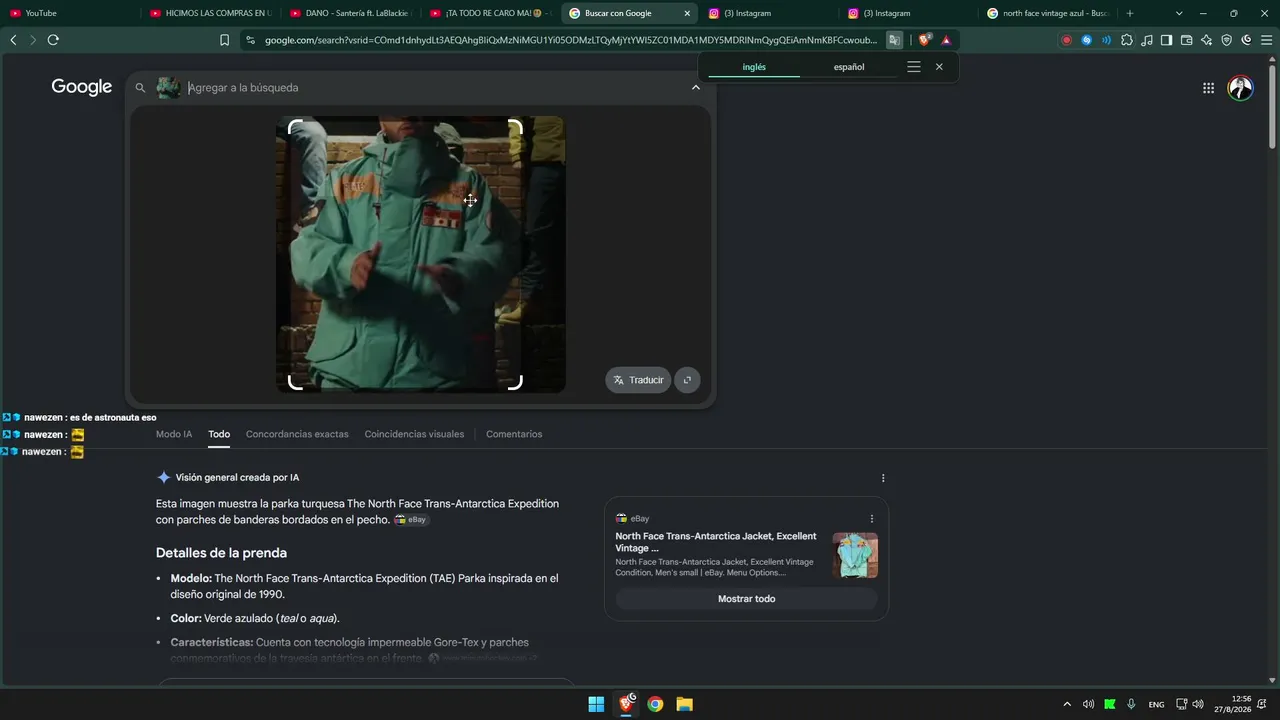Click the search magnifier icon

point(141,88)
